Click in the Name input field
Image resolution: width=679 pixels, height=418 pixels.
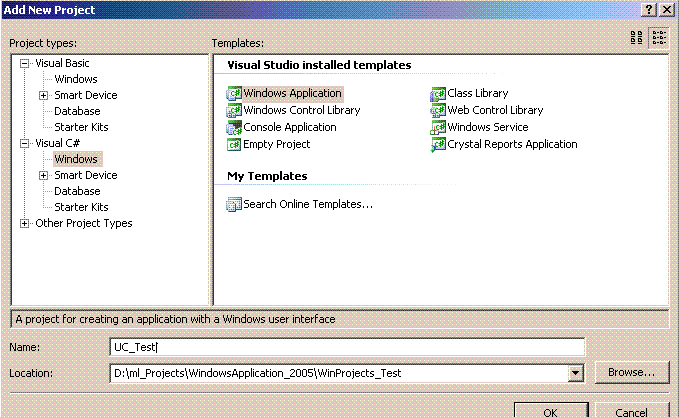(x=347, y=347)
